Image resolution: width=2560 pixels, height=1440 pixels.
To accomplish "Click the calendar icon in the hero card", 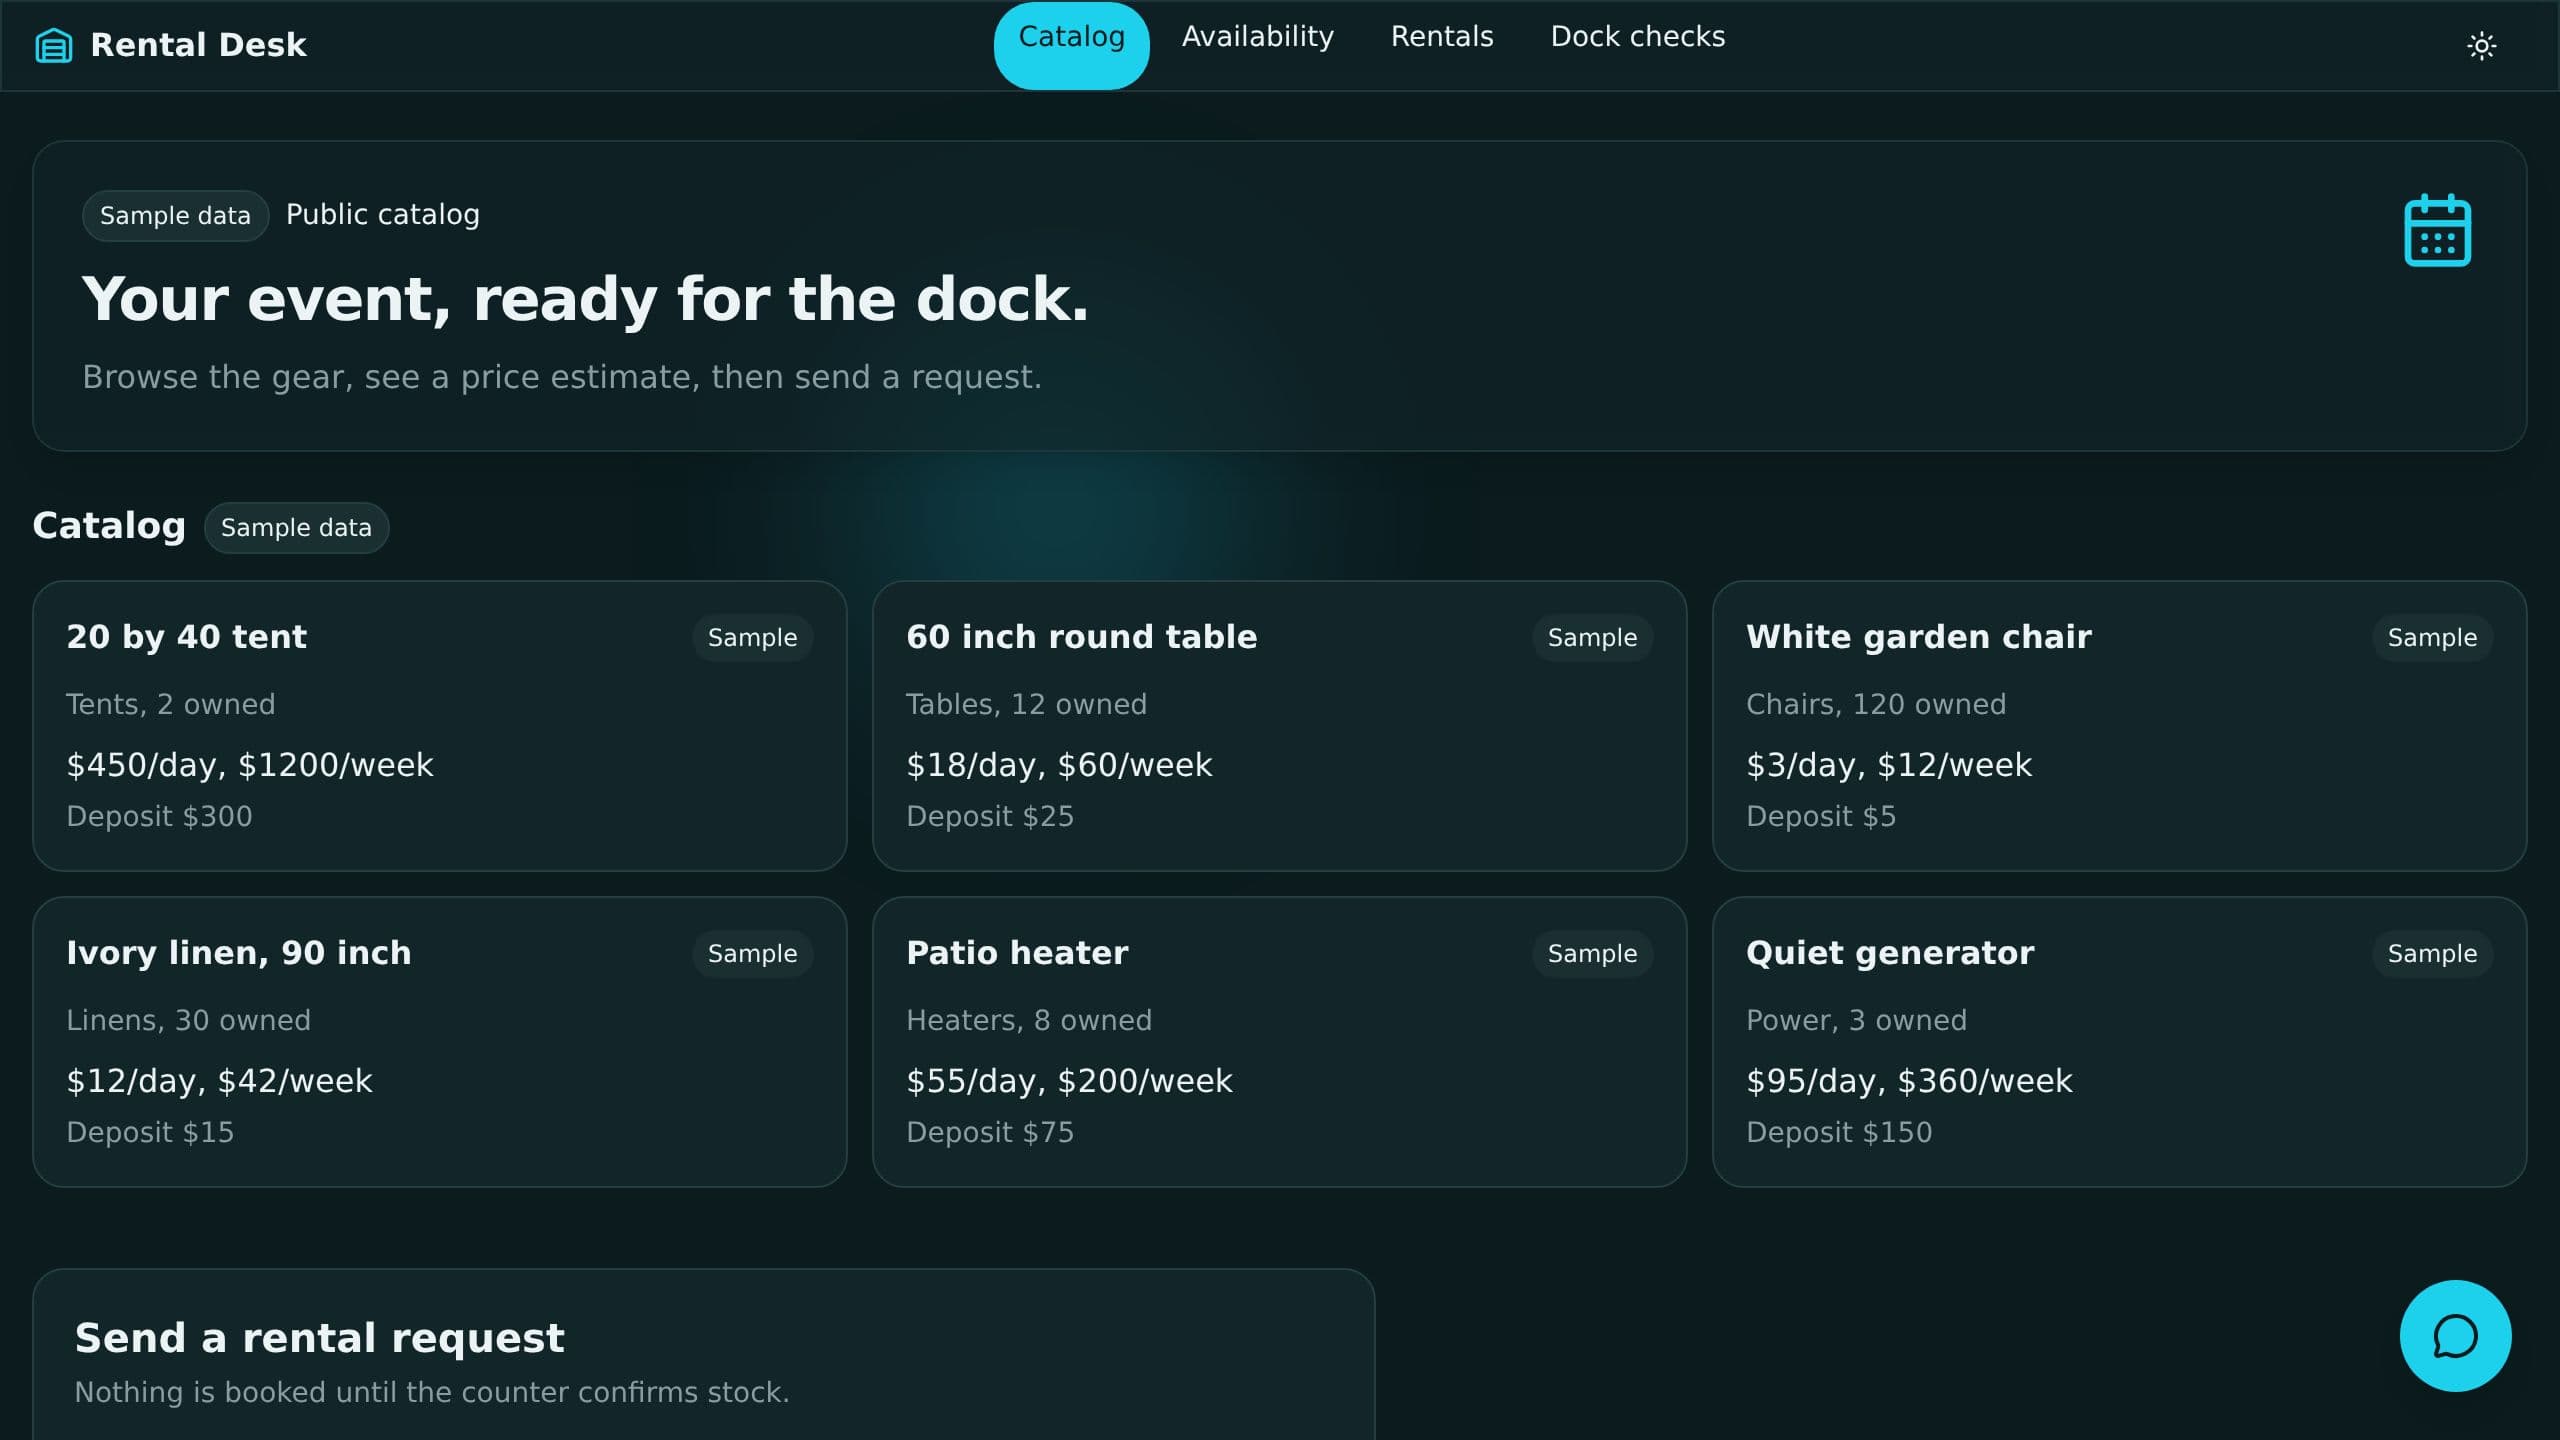I will point(2437,231).
